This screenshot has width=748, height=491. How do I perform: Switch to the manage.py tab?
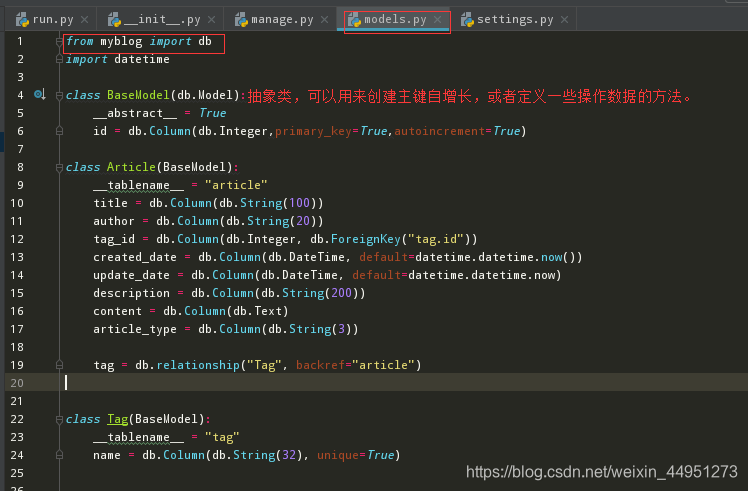coord(281,20)
